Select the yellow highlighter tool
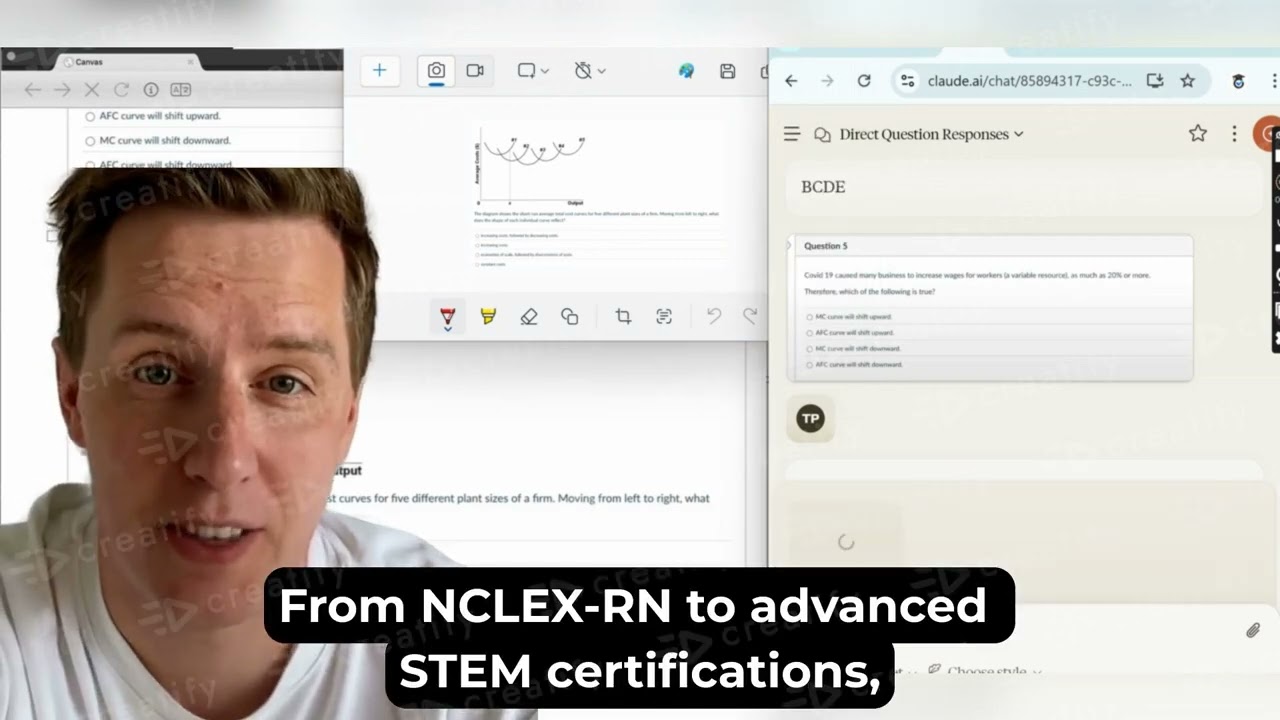Viewport: 1280px width, 720px height. click(x=488, y=316)
